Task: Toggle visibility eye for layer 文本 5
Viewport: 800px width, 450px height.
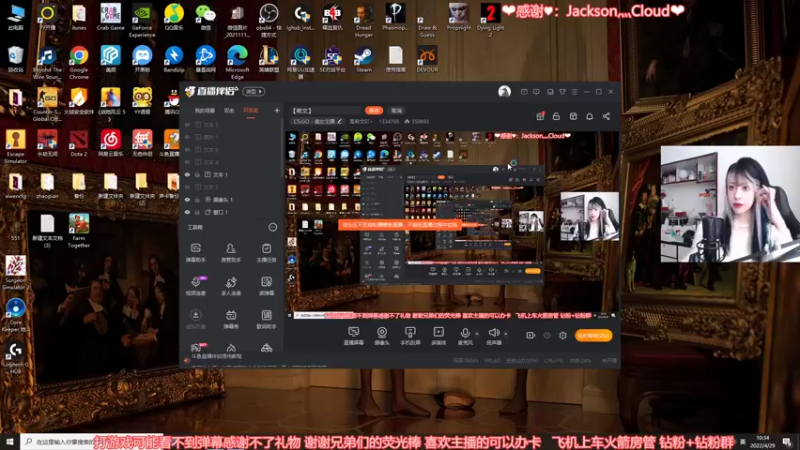Action: click(187, 124)
